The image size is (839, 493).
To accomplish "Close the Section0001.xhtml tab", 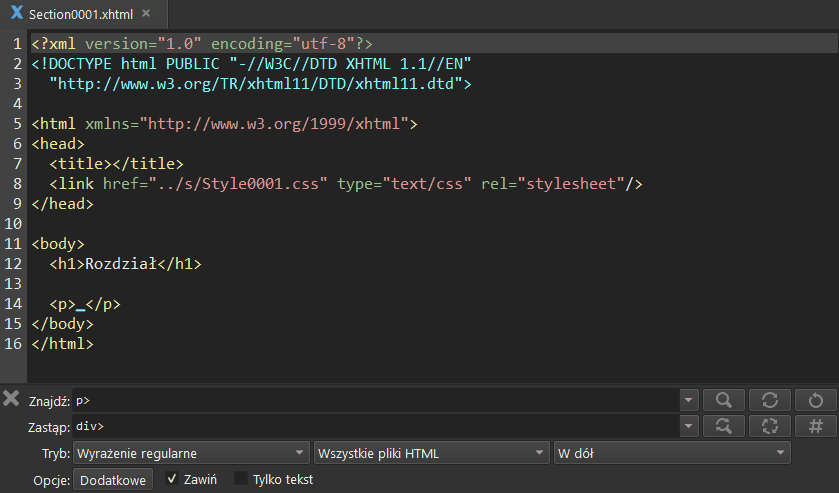I will tap(146, 15).
